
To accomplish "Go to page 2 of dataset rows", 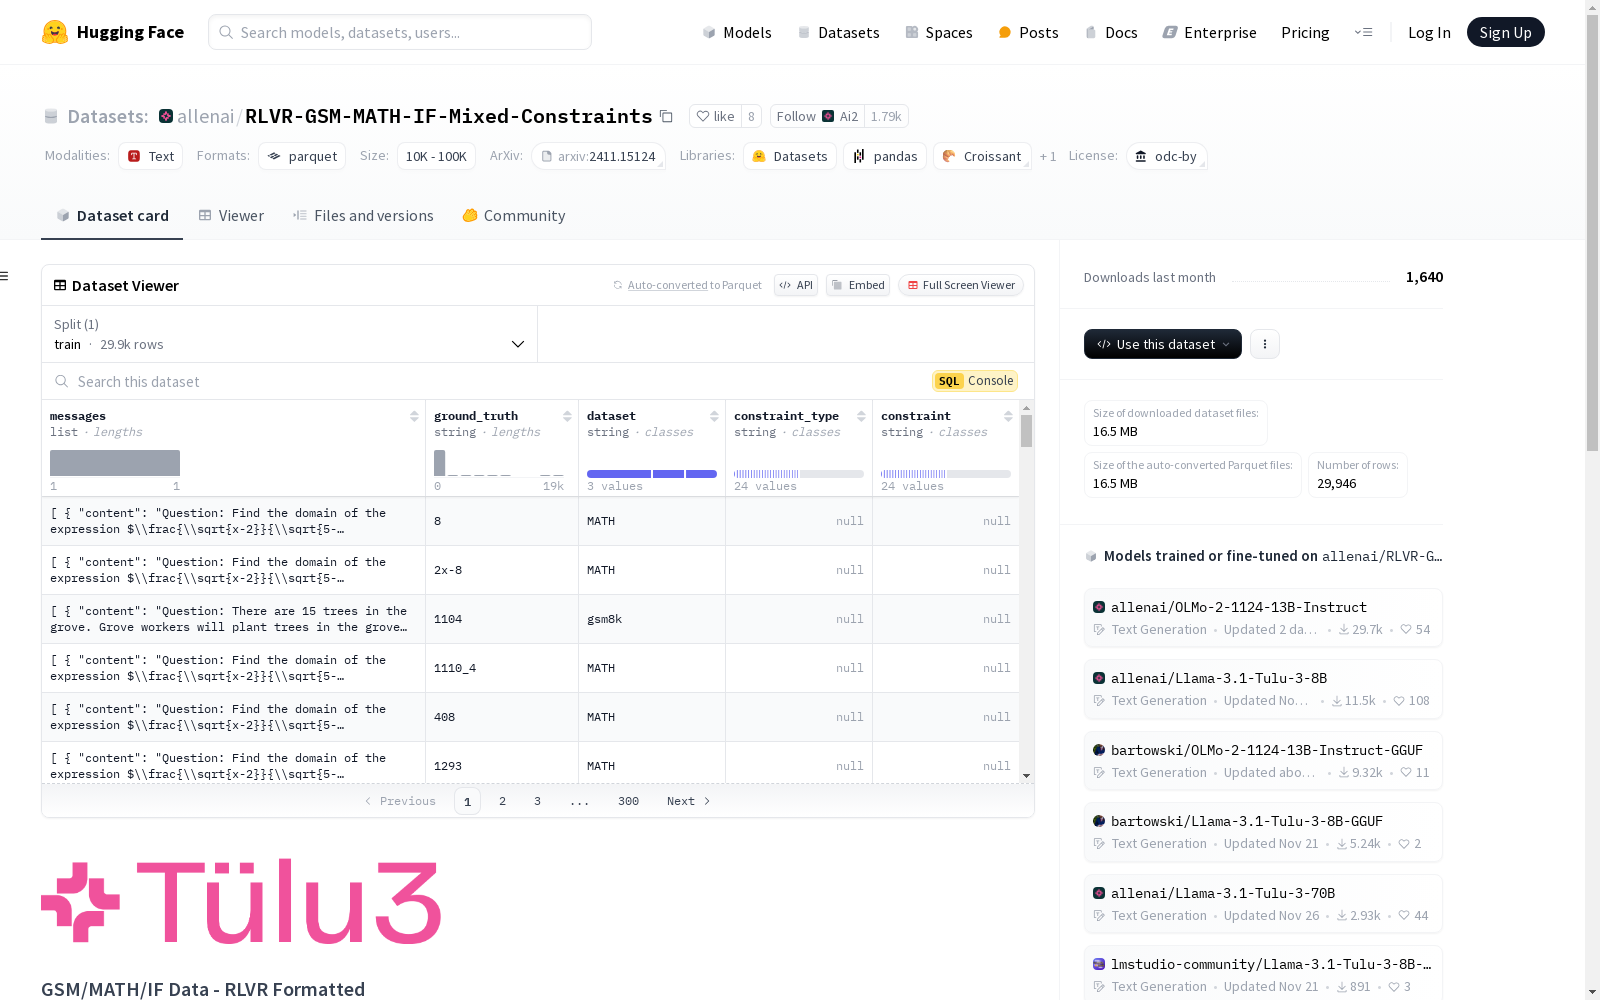I will pyautogui.click(x=502, y=801).
